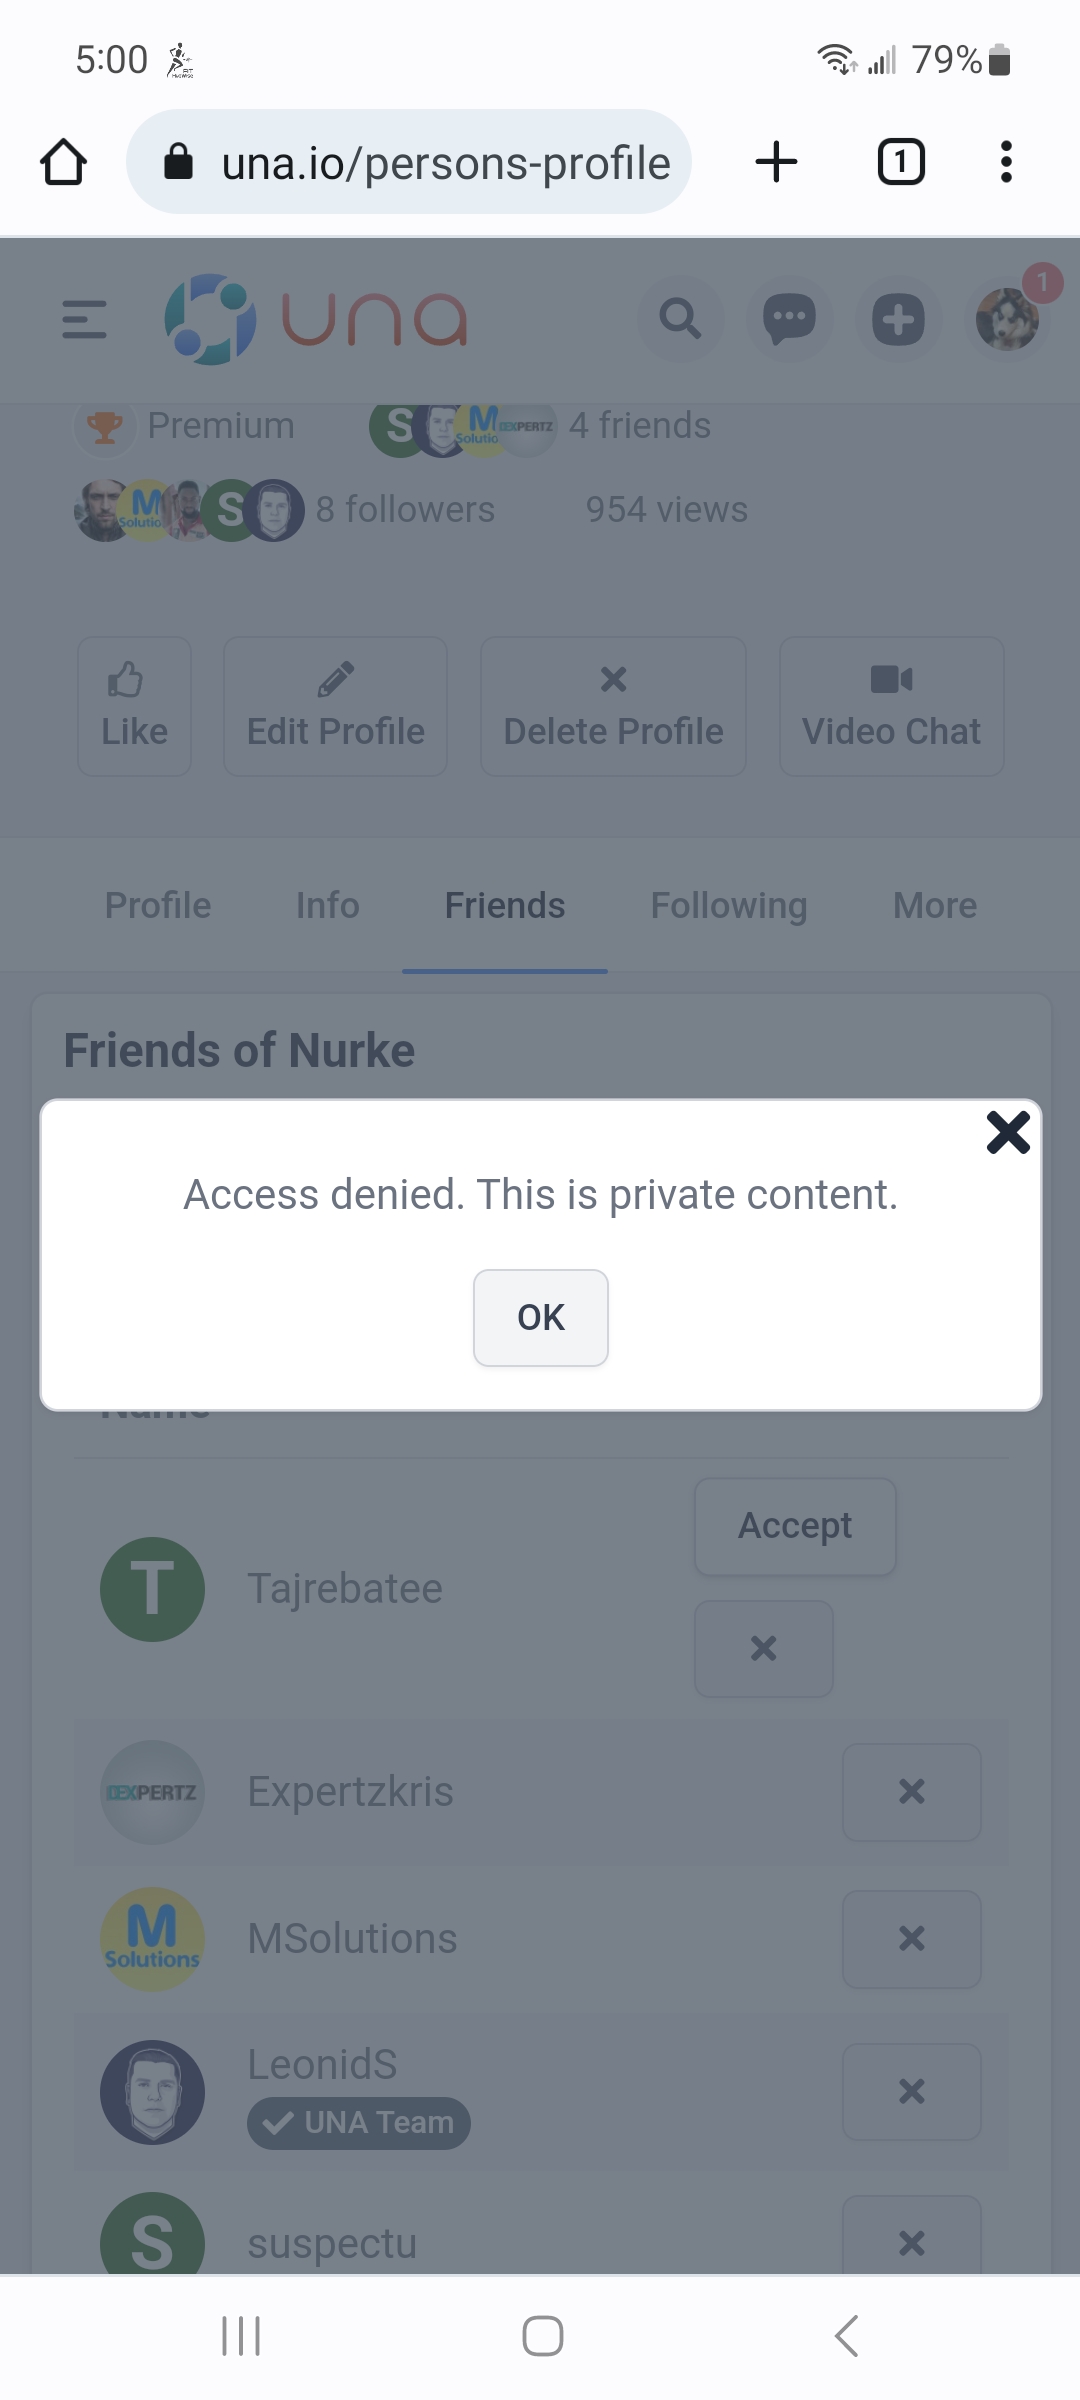
Task: Open the browser three-dot menu
Action: pos(1006,162)
